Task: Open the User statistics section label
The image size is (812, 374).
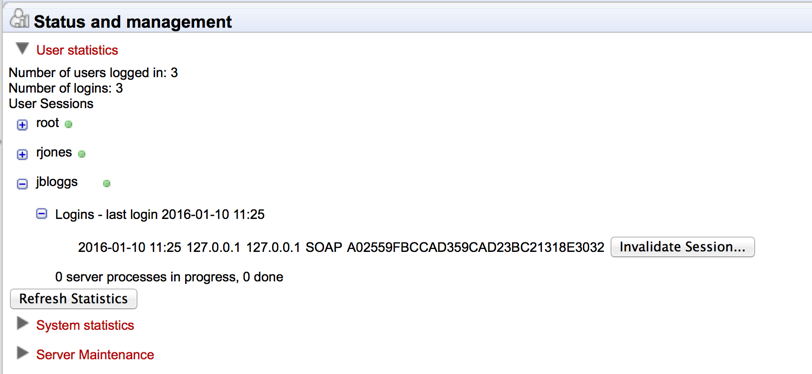Action: coord(77,50)
